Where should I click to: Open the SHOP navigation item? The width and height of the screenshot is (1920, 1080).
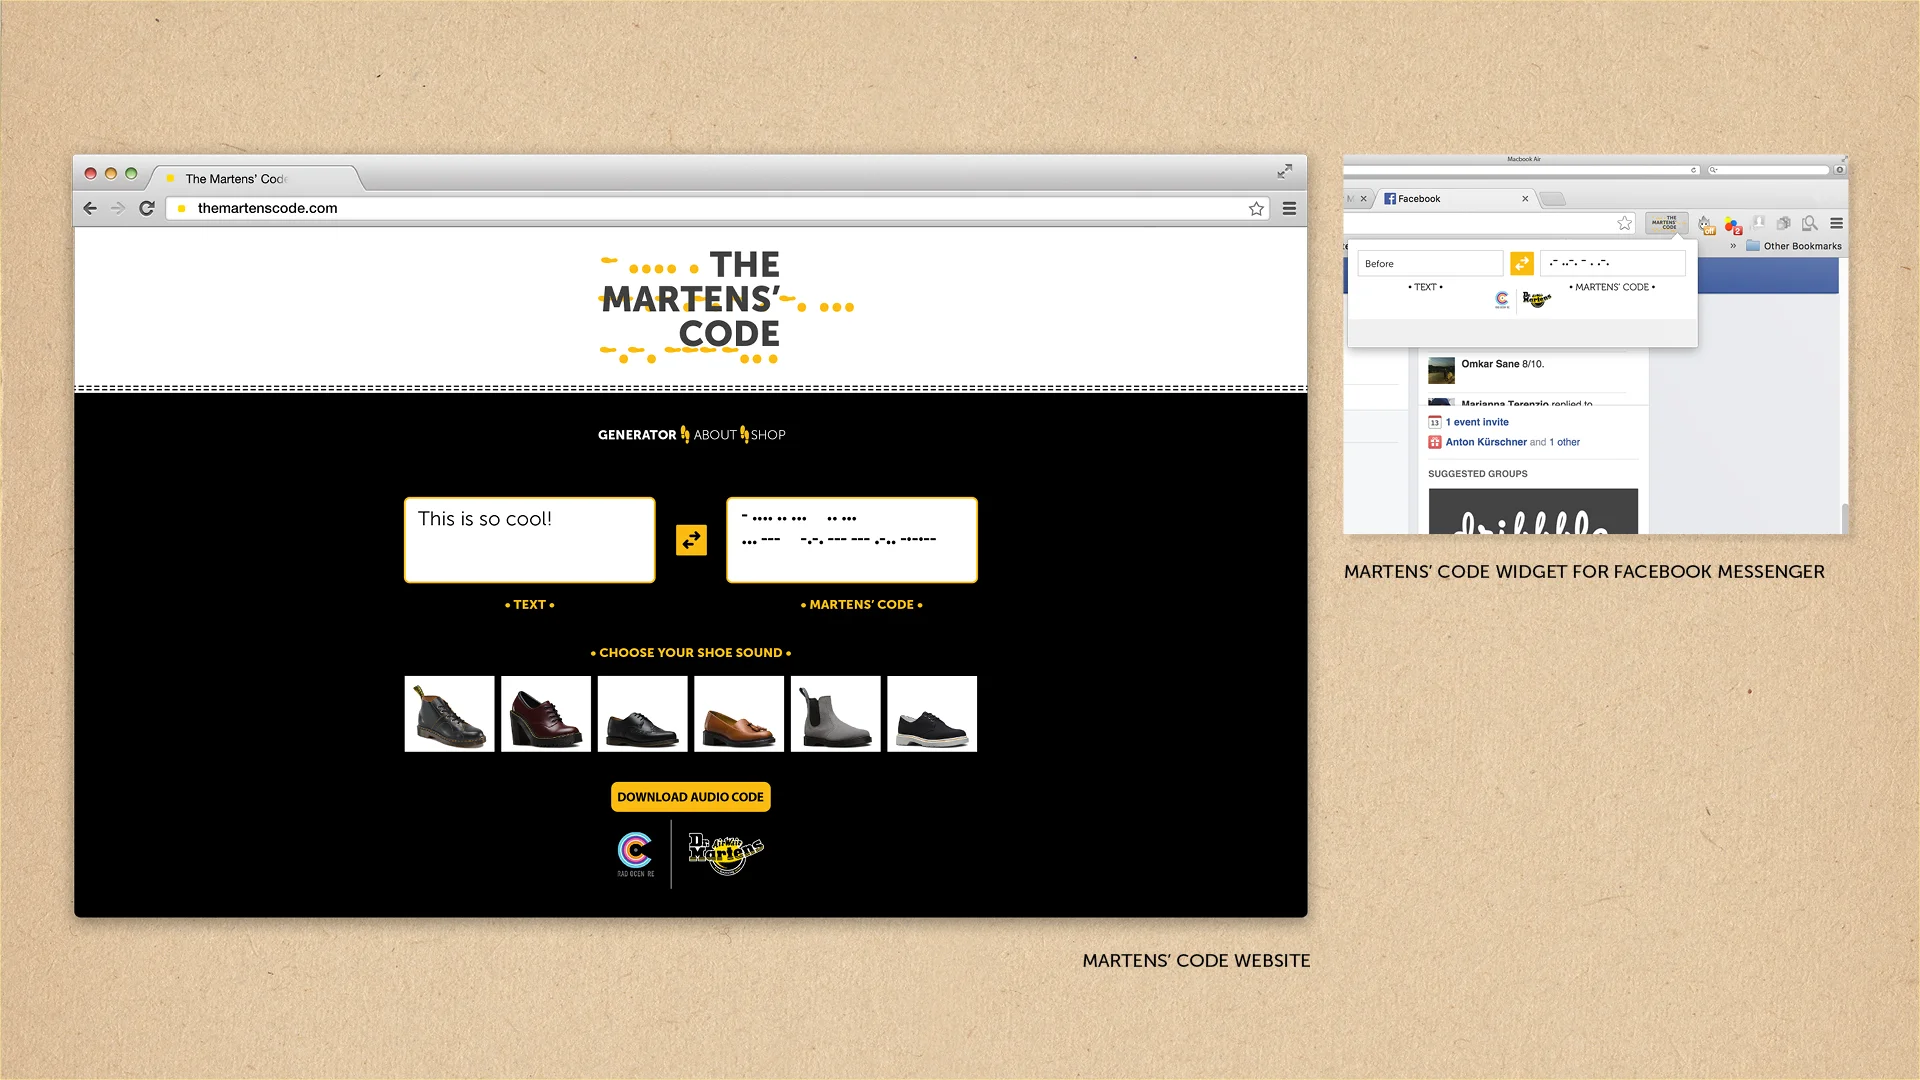click(768, 435)
